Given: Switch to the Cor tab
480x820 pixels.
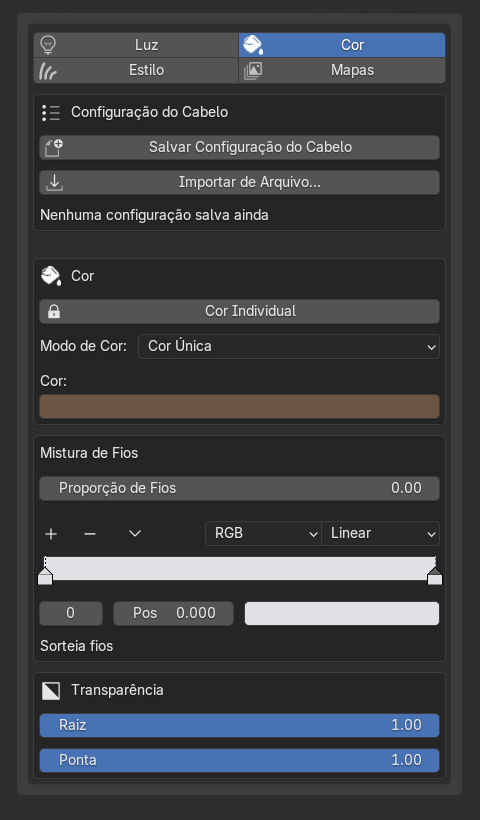Looking at the screenshot, I should [x=342, y=45].
